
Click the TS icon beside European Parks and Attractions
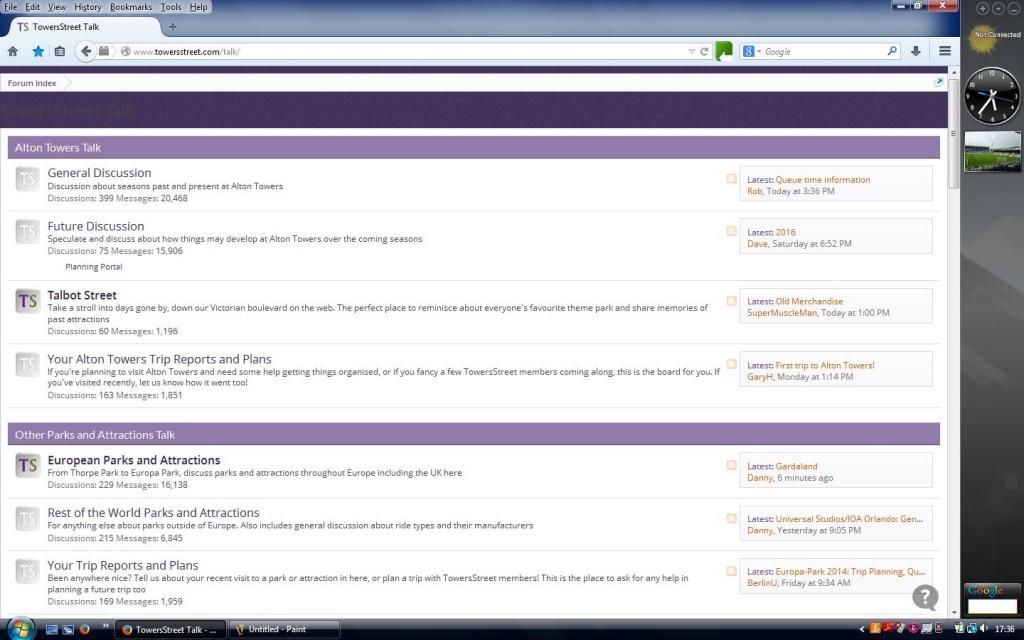point(27,465)
